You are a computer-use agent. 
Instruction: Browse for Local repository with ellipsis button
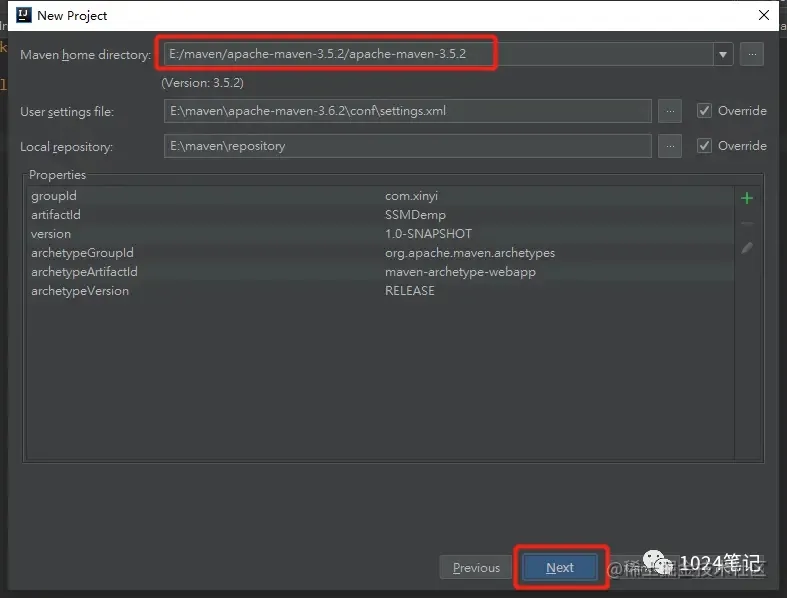670,146
